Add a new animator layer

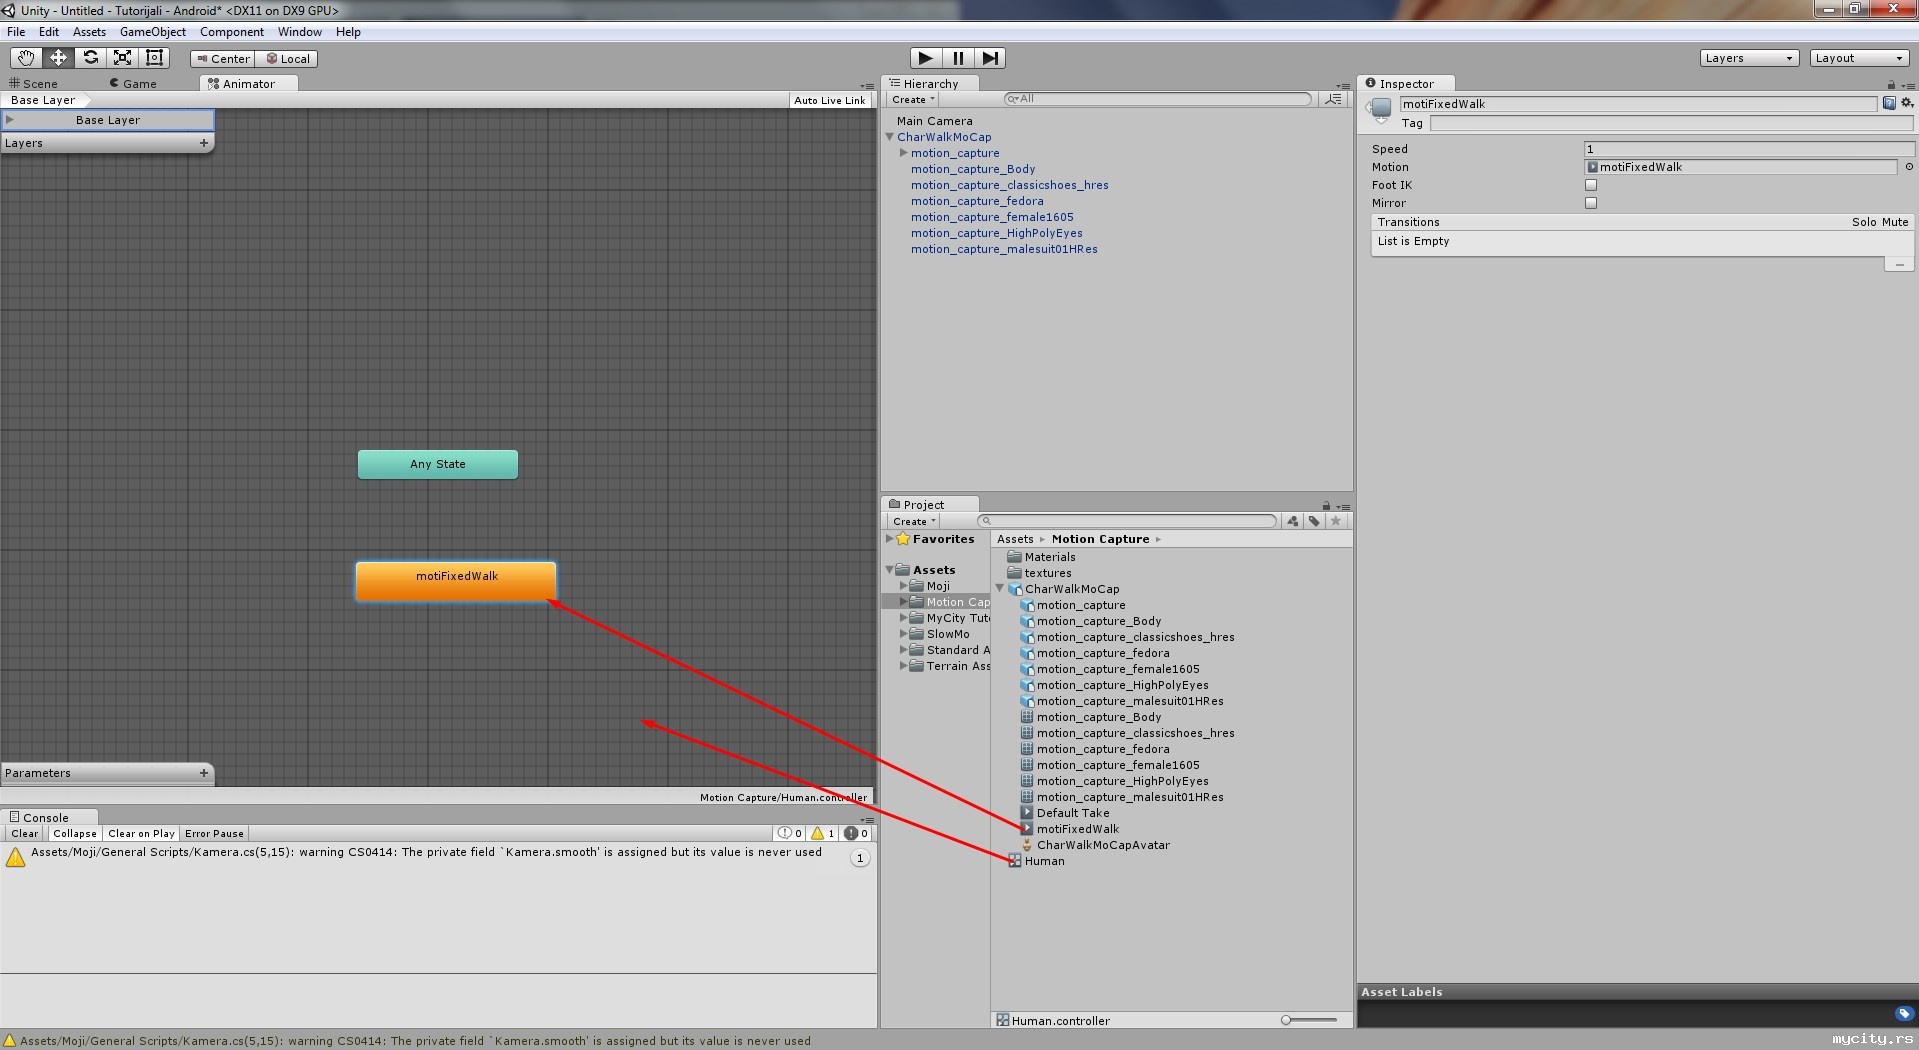pyautogui.click(x=204, y=143)
